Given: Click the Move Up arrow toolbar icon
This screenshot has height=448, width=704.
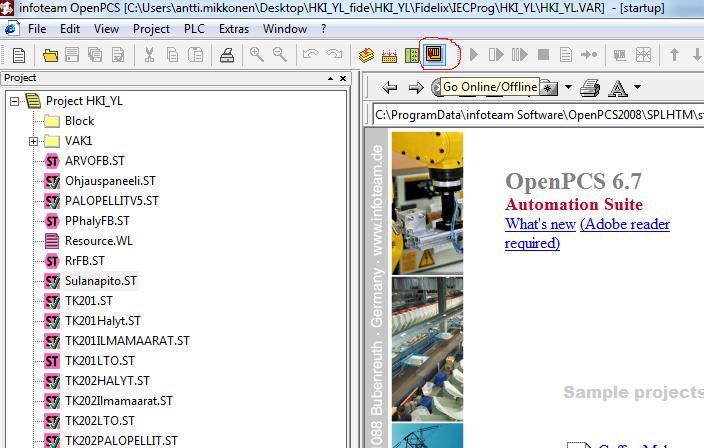Looking at the screenshot, I should pos(674,55).
